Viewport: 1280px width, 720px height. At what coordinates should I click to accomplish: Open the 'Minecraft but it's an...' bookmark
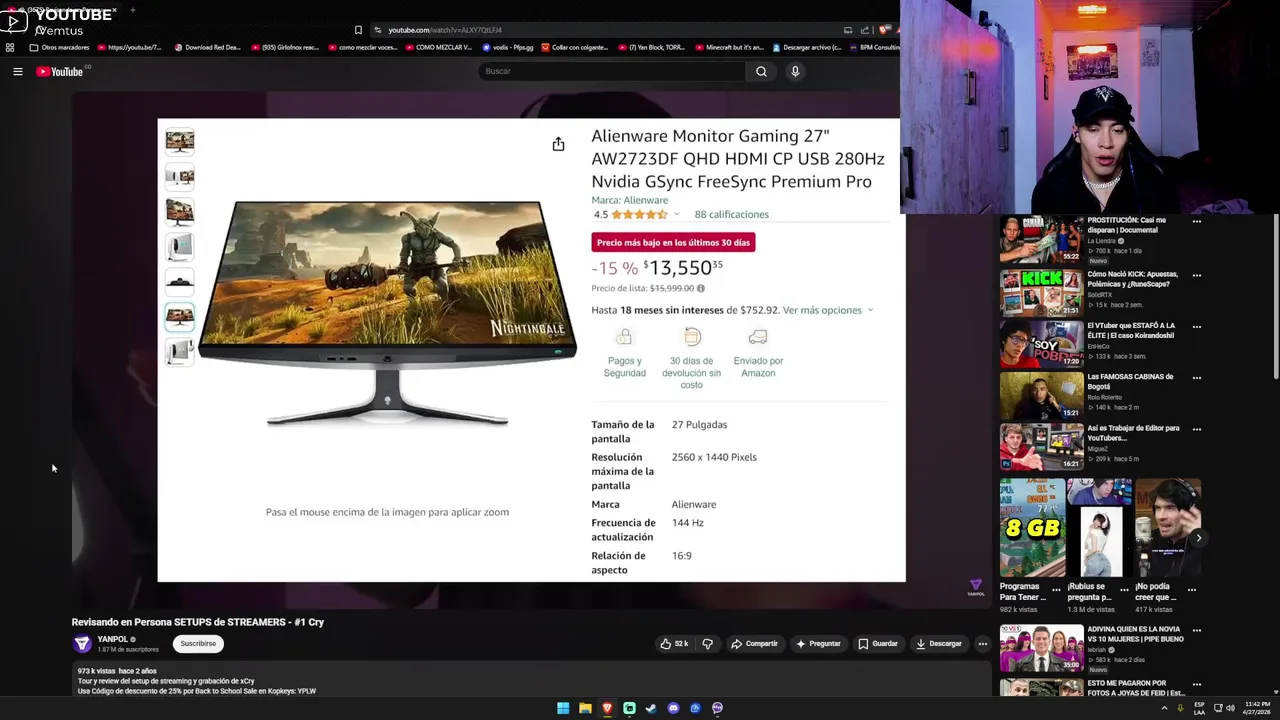pyautogui.click(x=729, y=47)
